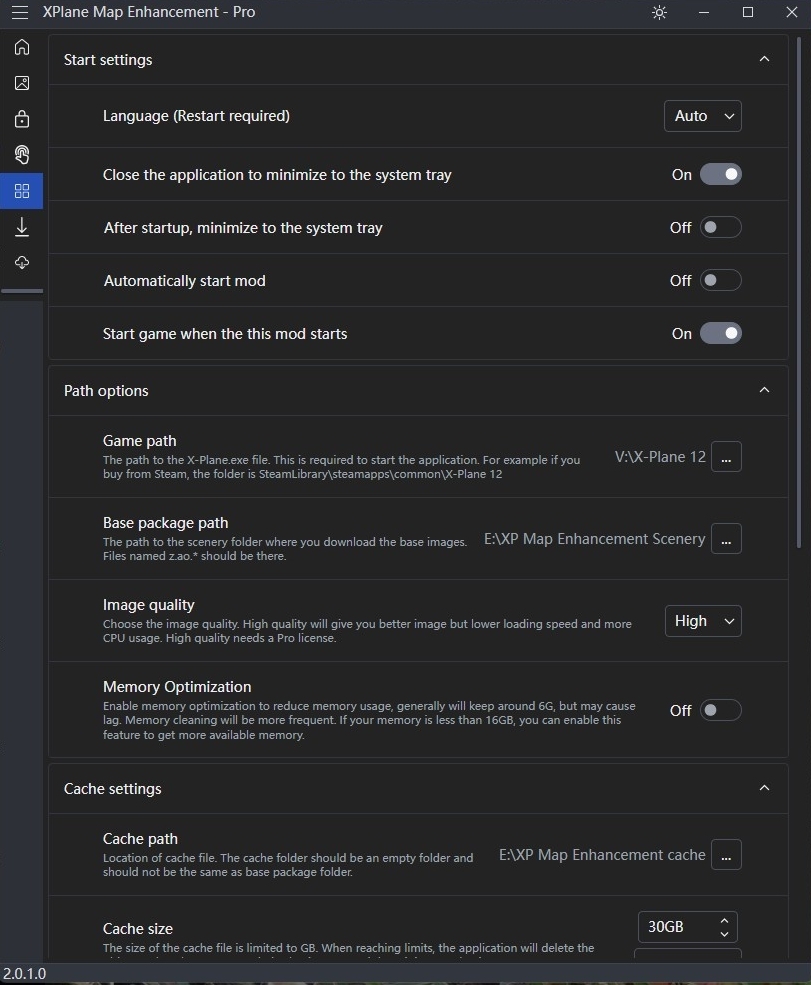This screenshot has height=985, width=811.
Task: Click the lock sidebar icon
Action: (22, 119)
